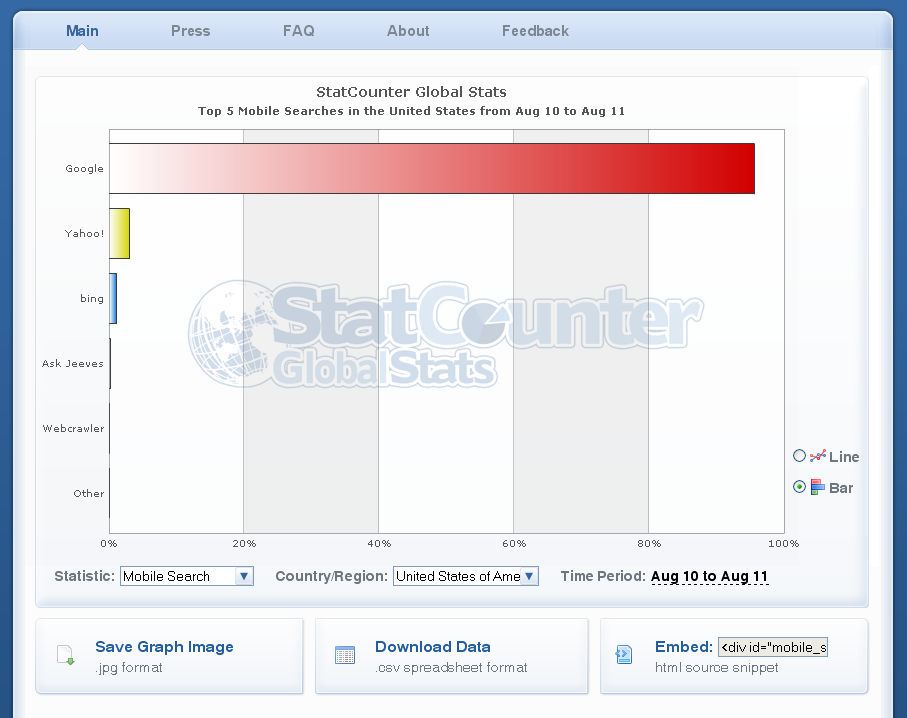Select the Line chart radio button

coord(799,456)
